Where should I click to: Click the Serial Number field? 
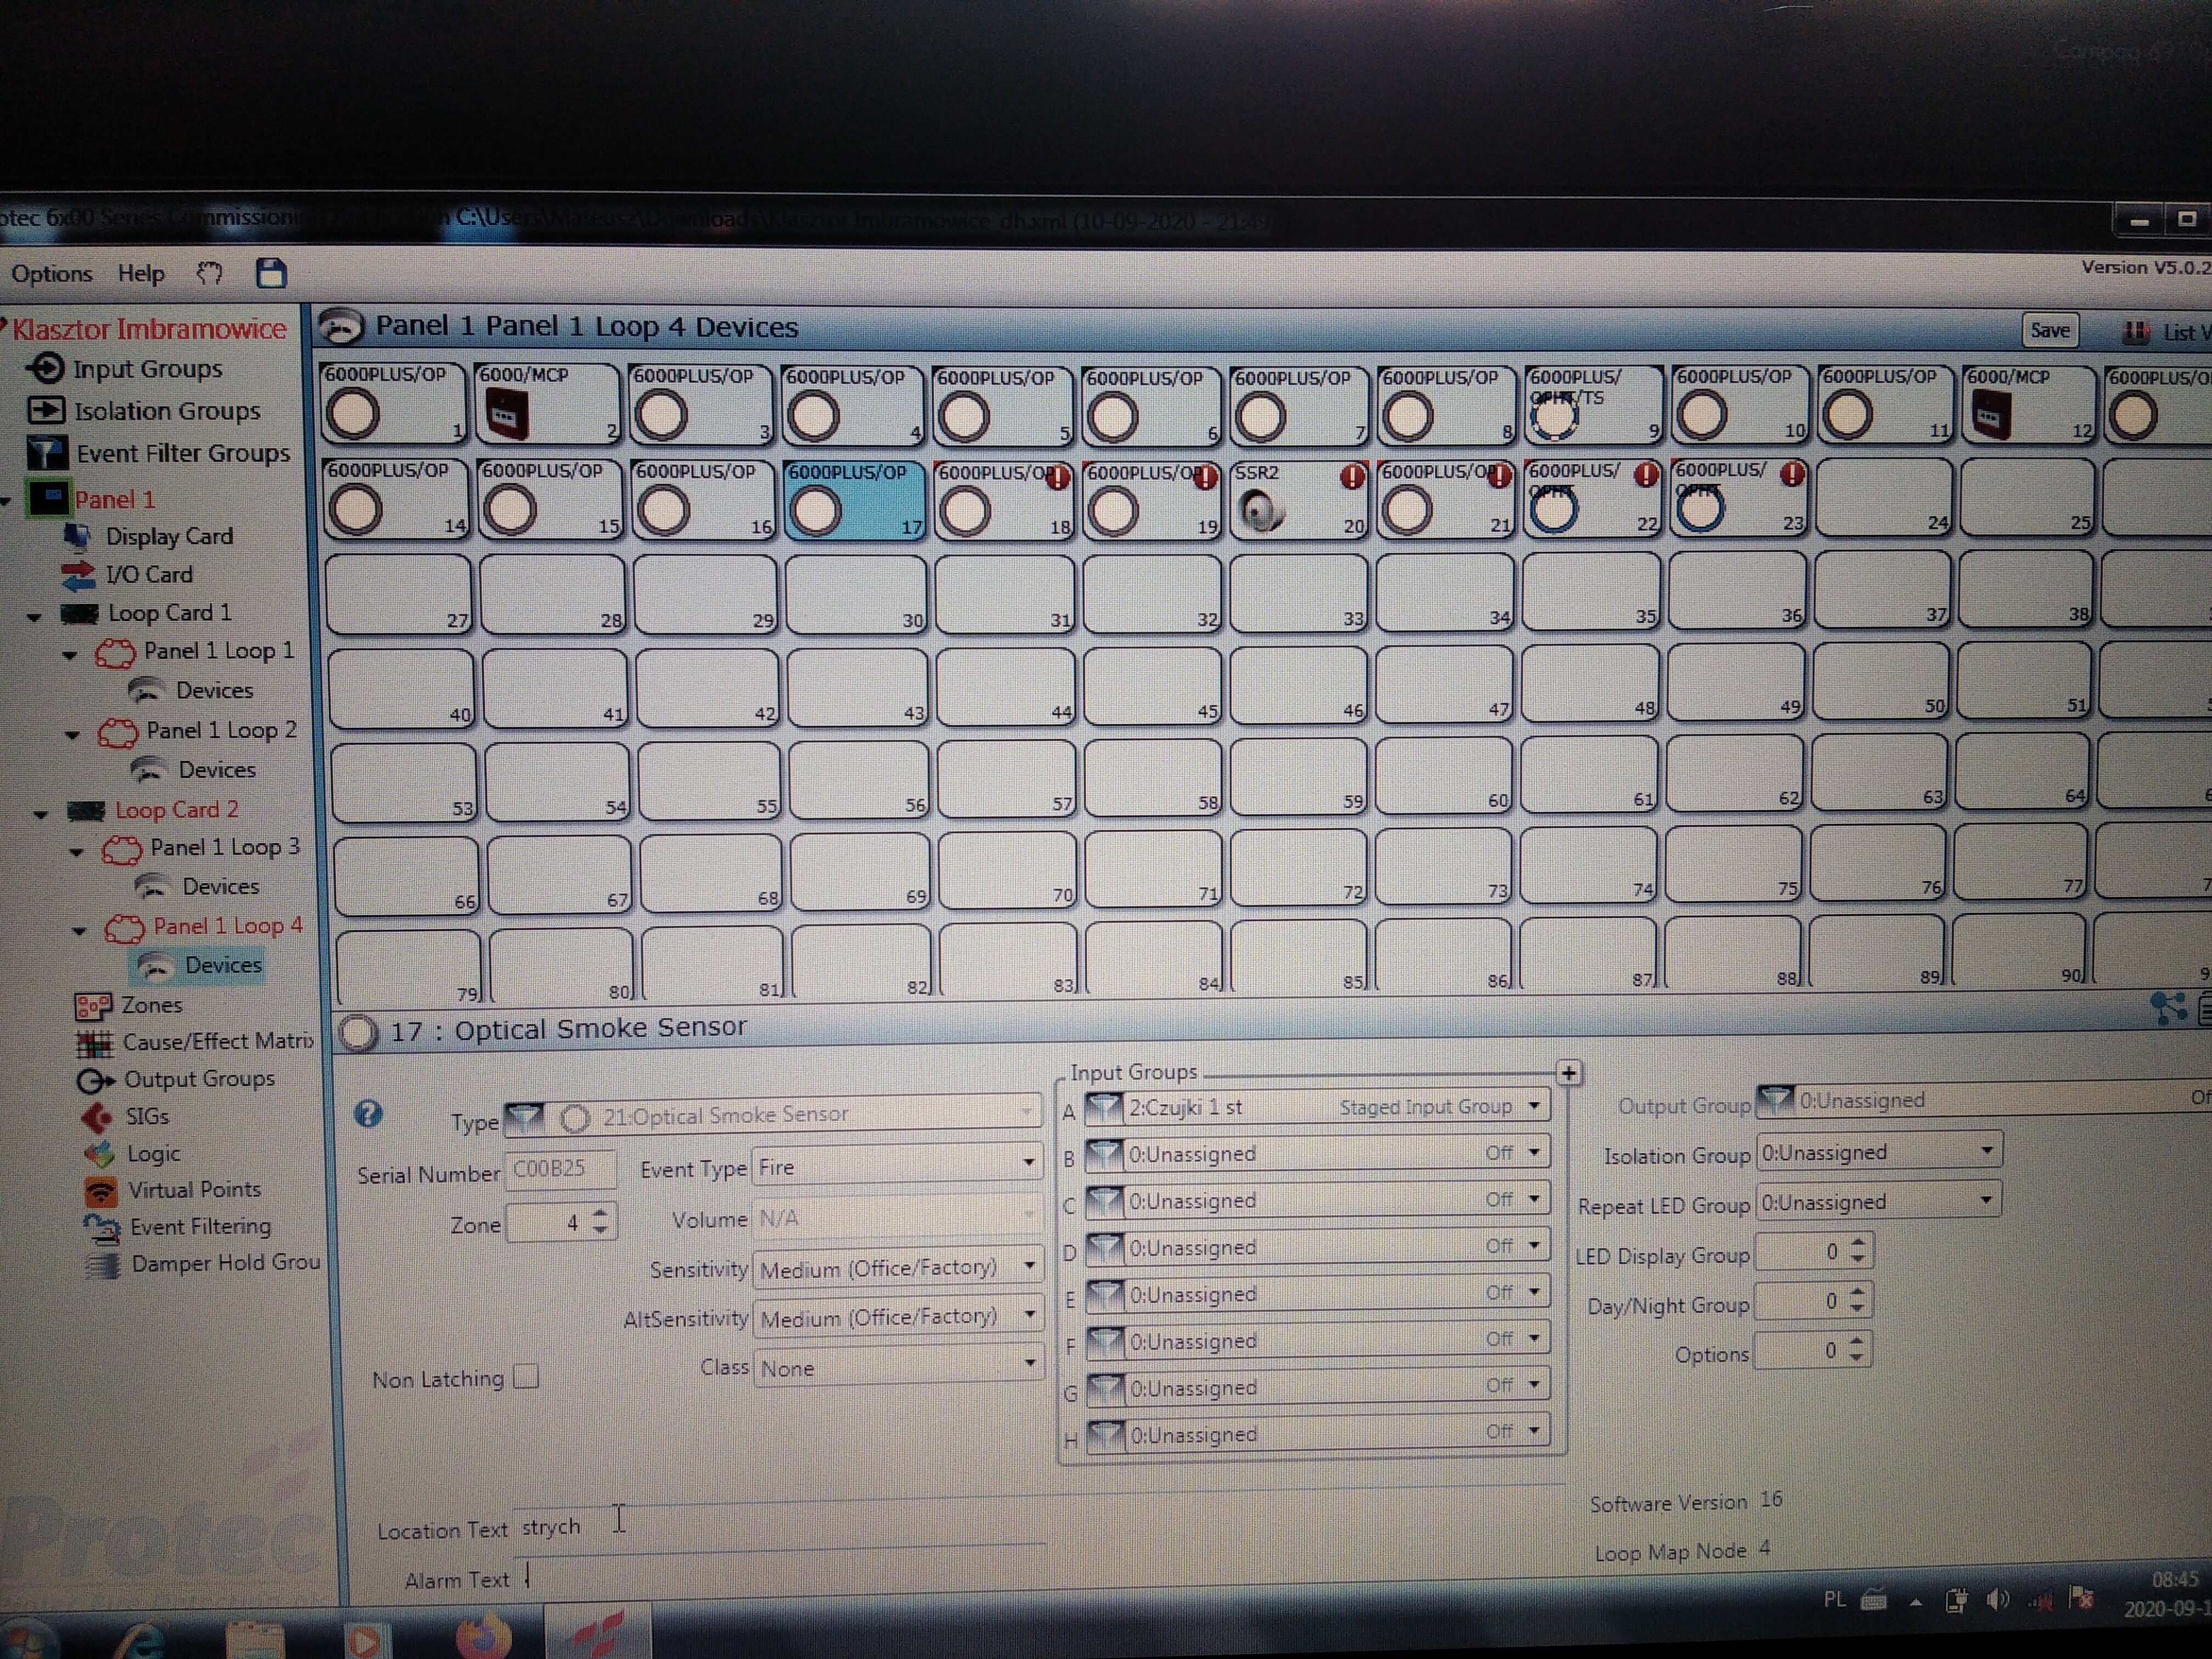[560, 1169]
